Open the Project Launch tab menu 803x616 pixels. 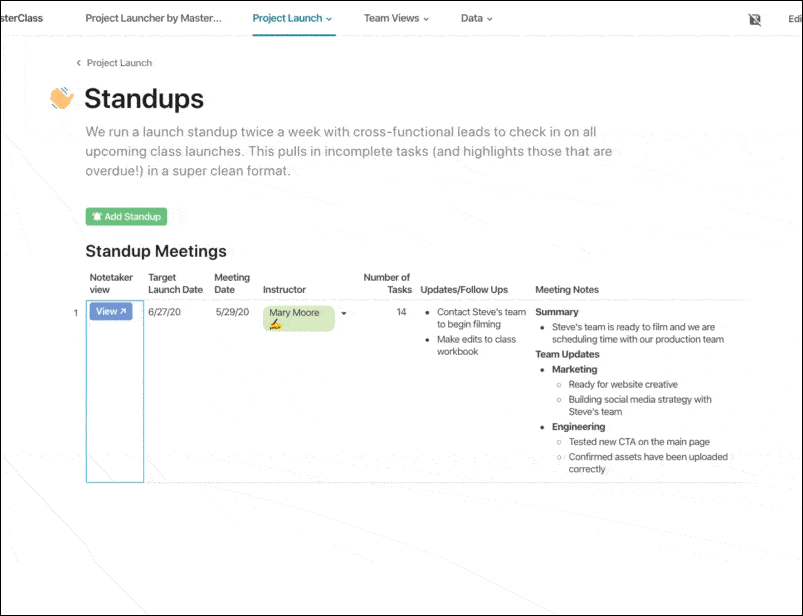click(292, 18)
